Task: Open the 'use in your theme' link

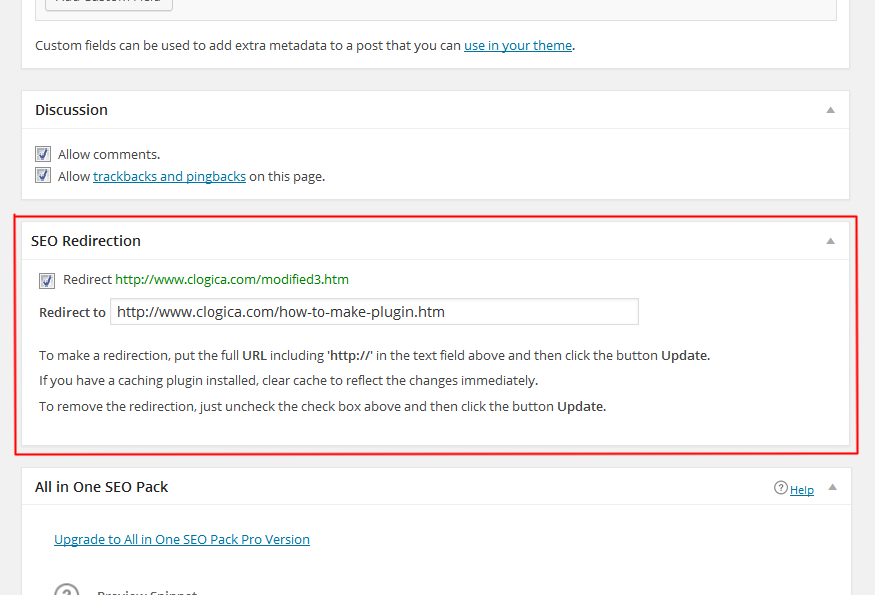Action: point(517,45)
